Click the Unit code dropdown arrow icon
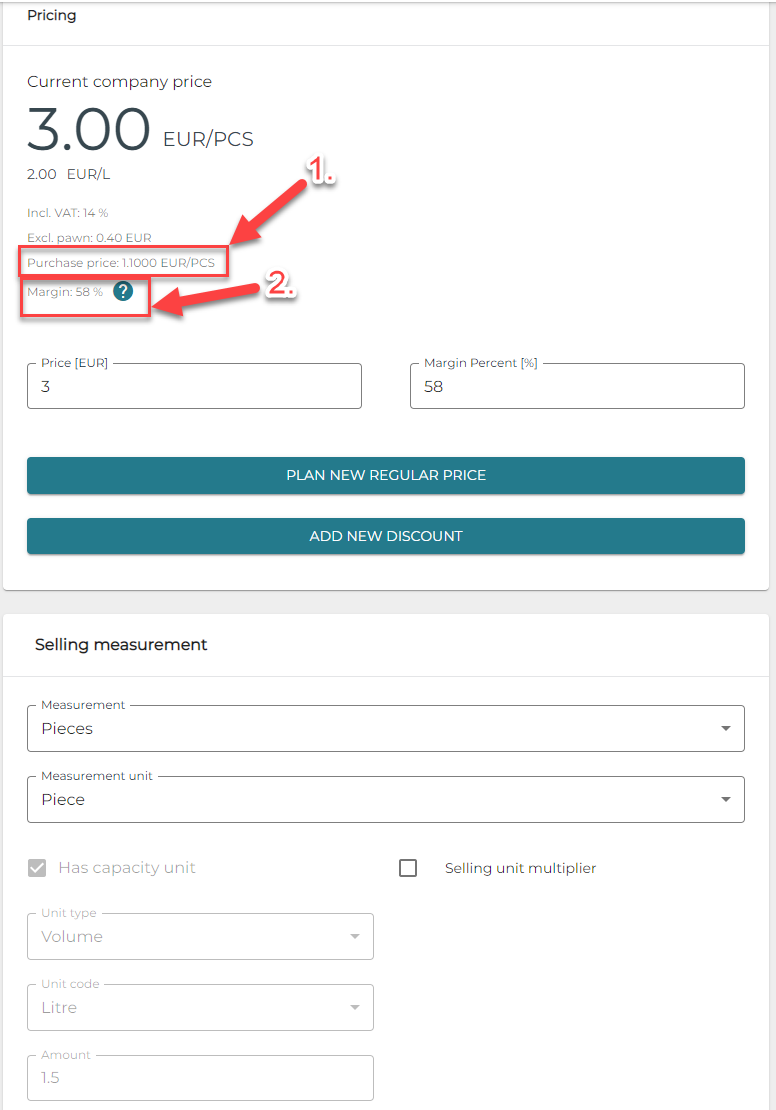776x1110 pixels. tap(354, 1008)
